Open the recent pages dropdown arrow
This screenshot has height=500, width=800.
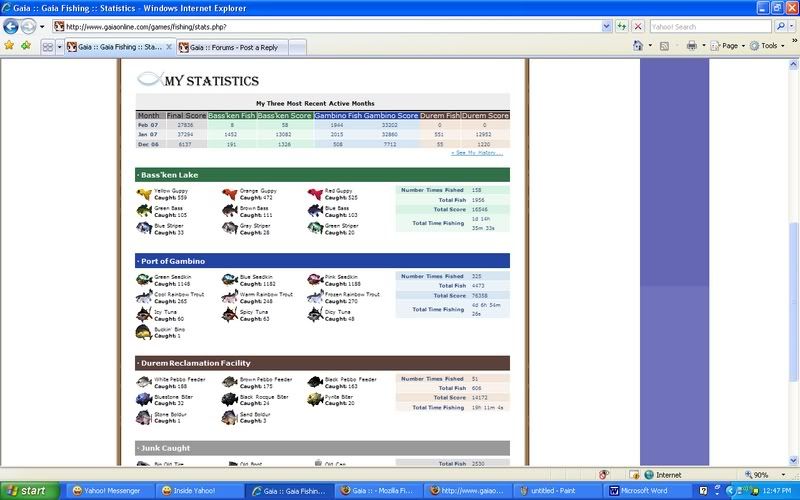point(42,27)
